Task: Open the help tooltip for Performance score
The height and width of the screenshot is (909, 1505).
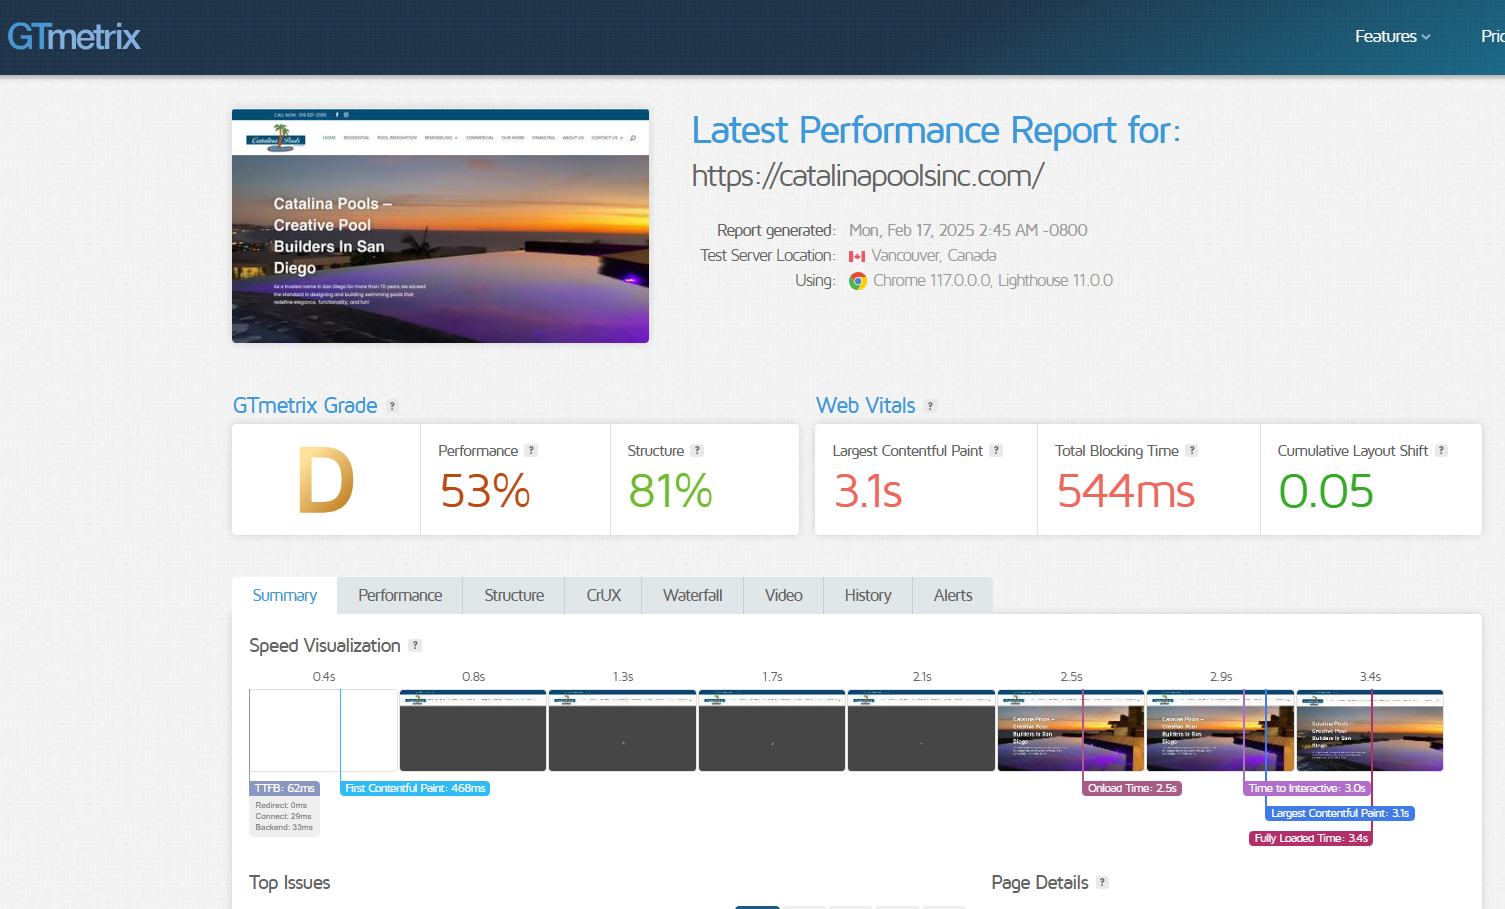Action: [531, 451]
